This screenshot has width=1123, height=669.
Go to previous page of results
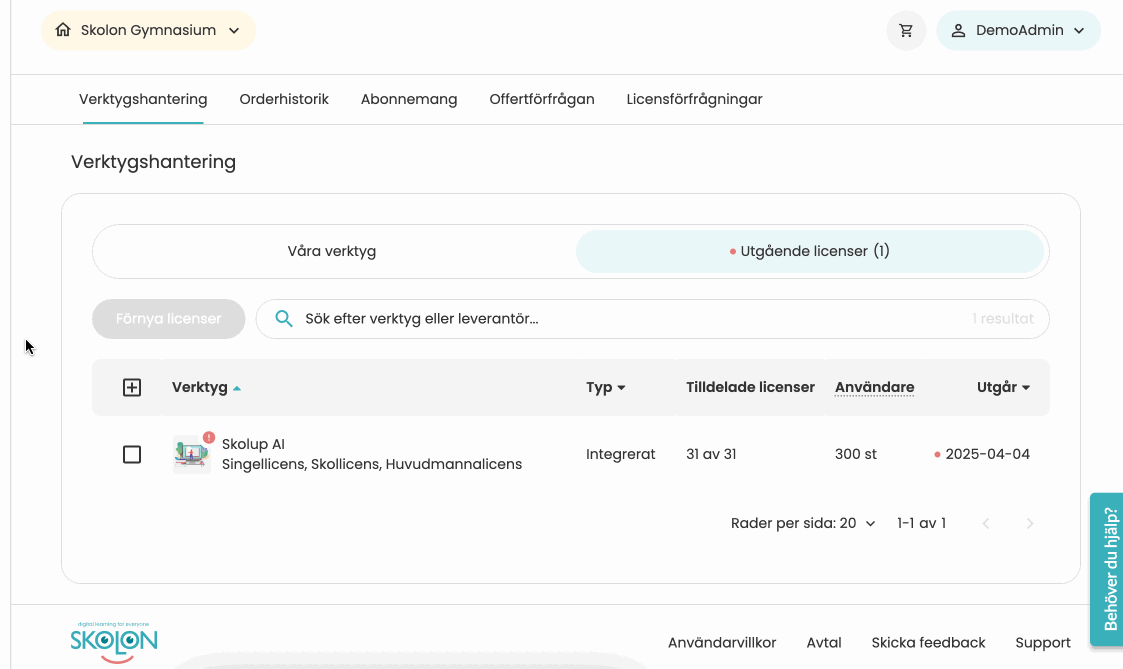[x=985, y=524]
